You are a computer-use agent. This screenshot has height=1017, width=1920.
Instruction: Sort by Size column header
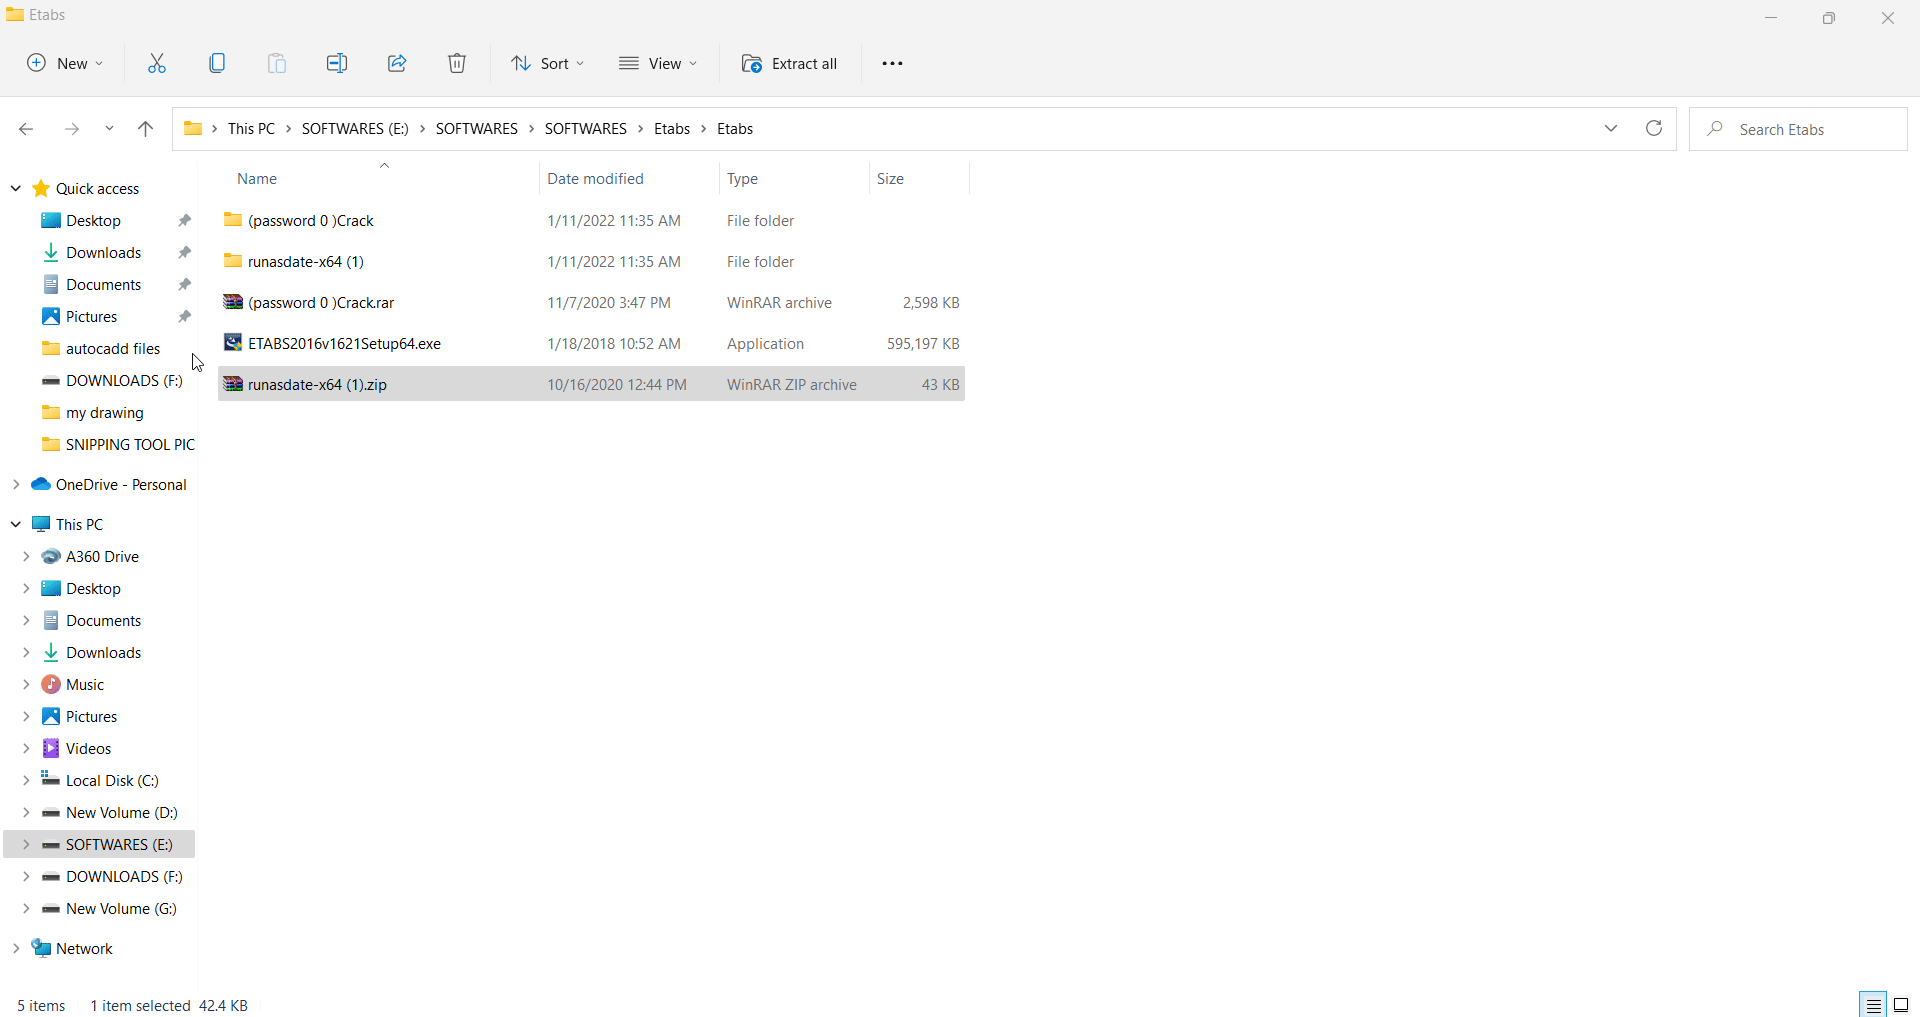pyautogui.click(x=890, y=178)
